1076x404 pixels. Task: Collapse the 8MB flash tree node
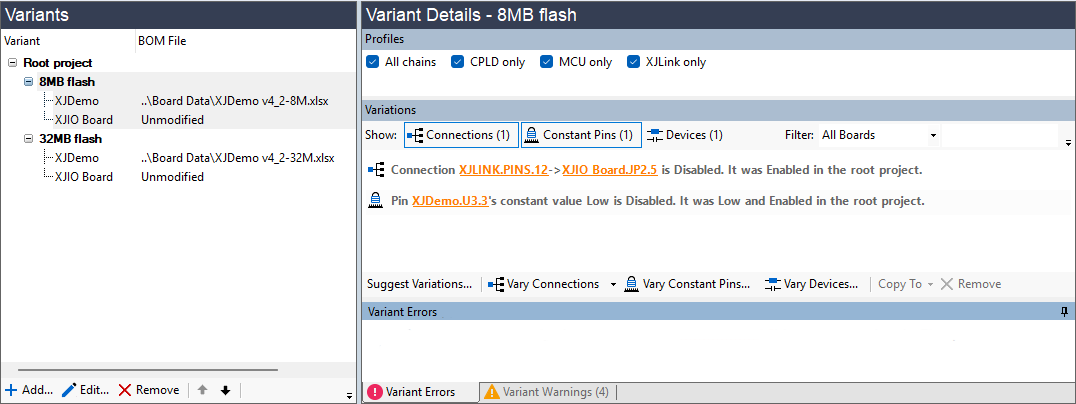tap(29, 82)
